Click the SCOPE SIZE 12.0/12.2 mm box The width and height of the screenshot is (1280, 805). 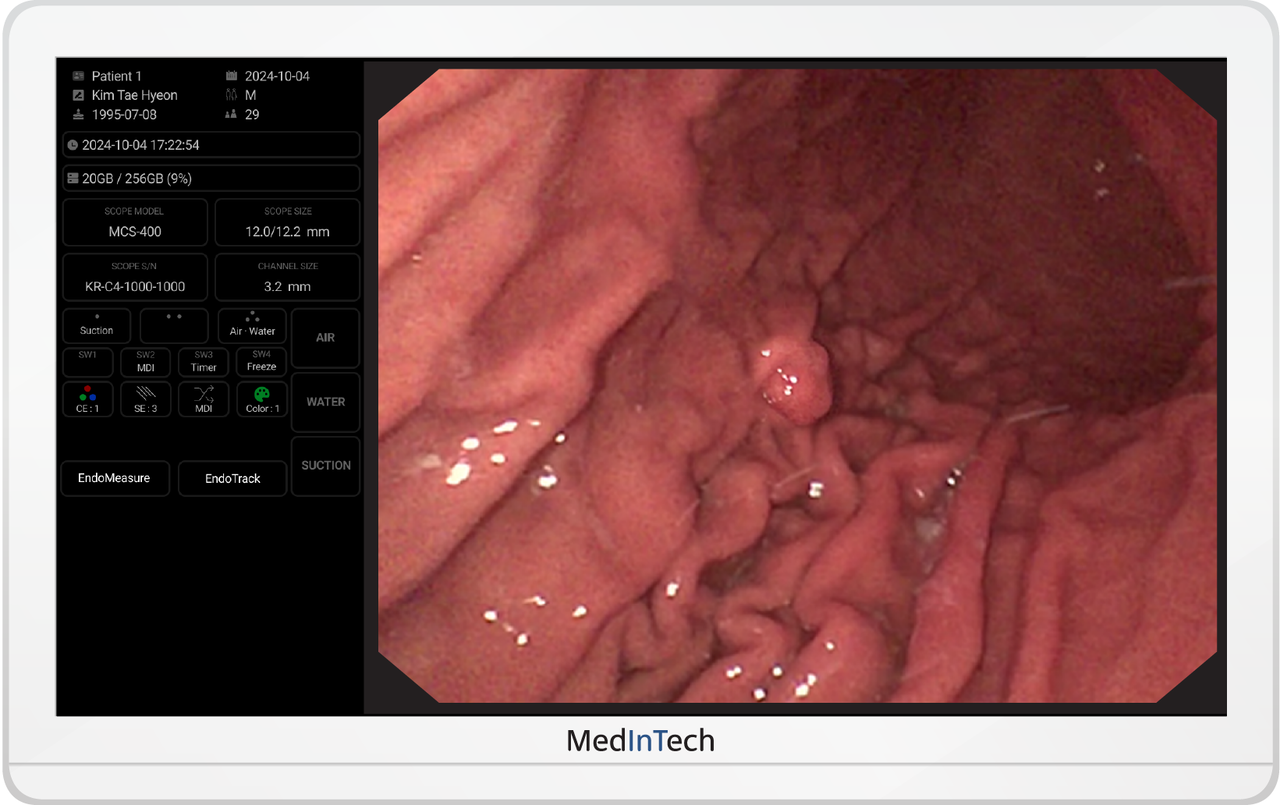[x=288, y=222]
